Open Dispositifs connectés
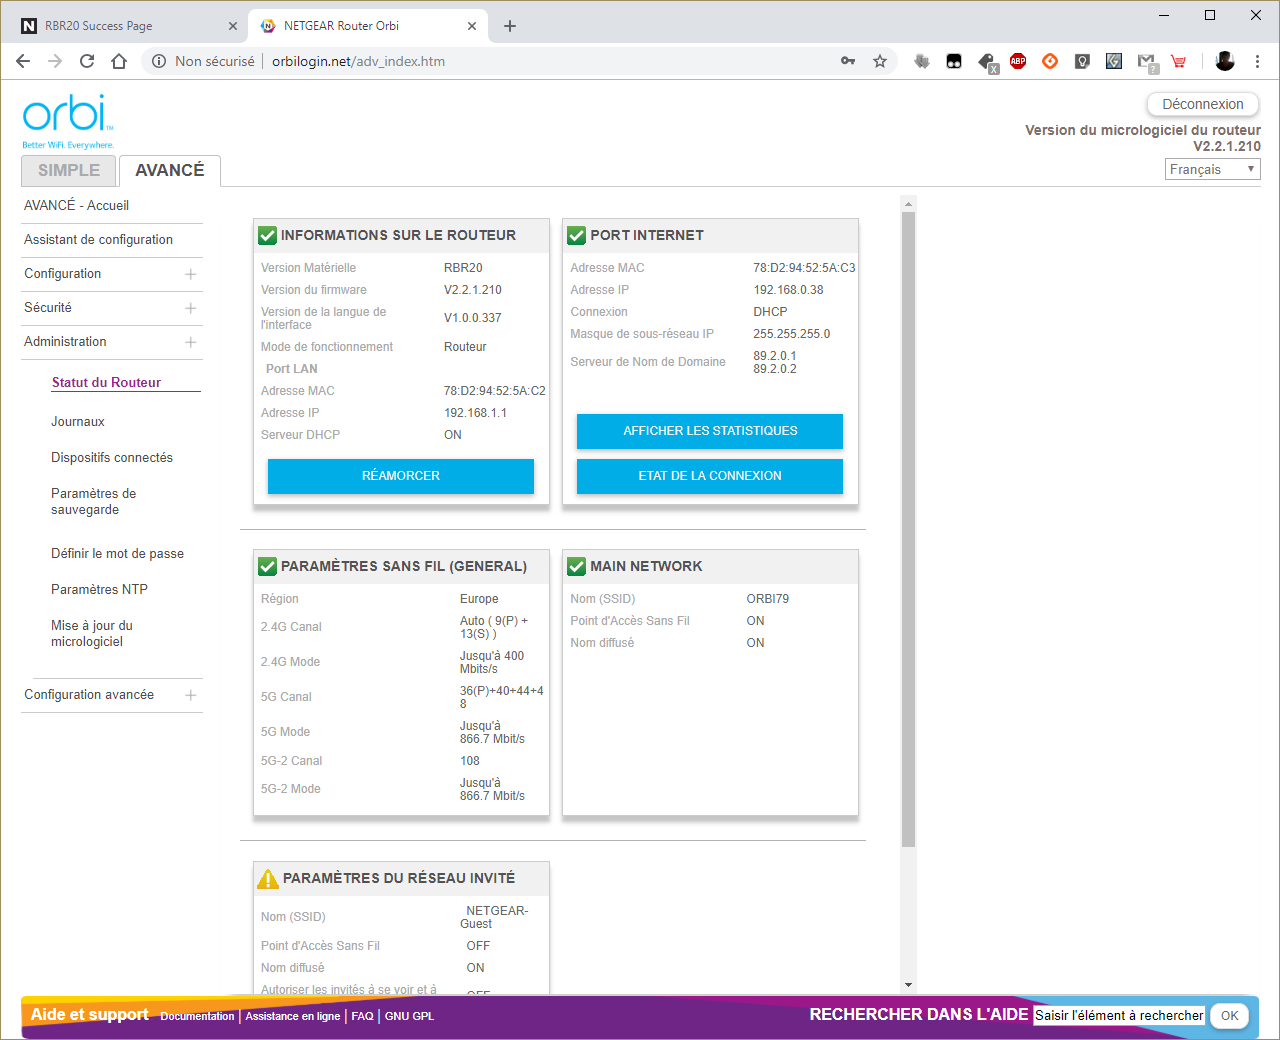Image resolution: width=1280 pixels, height=1040 pixels. click(x=112, y=457)
